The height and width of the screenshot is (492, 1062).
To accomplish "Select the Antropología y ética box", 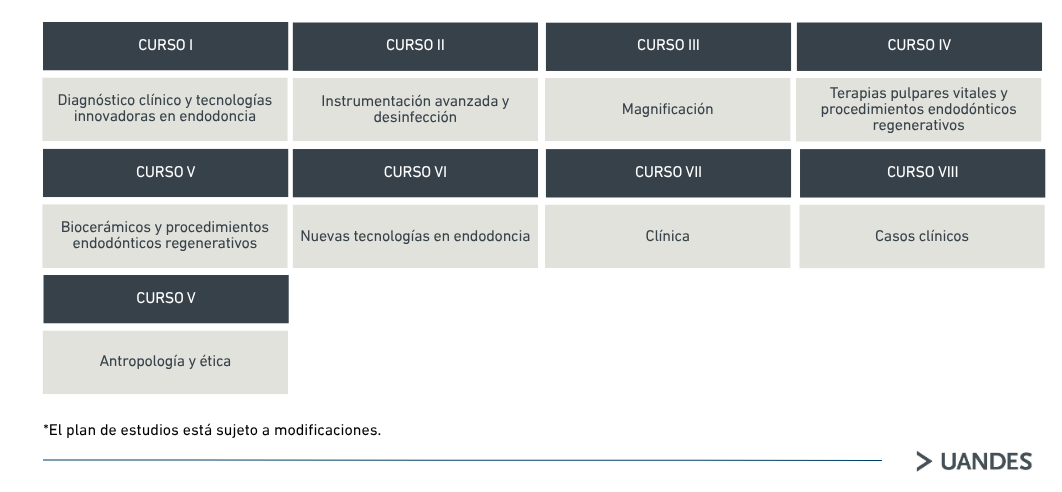I will [165, 362].
